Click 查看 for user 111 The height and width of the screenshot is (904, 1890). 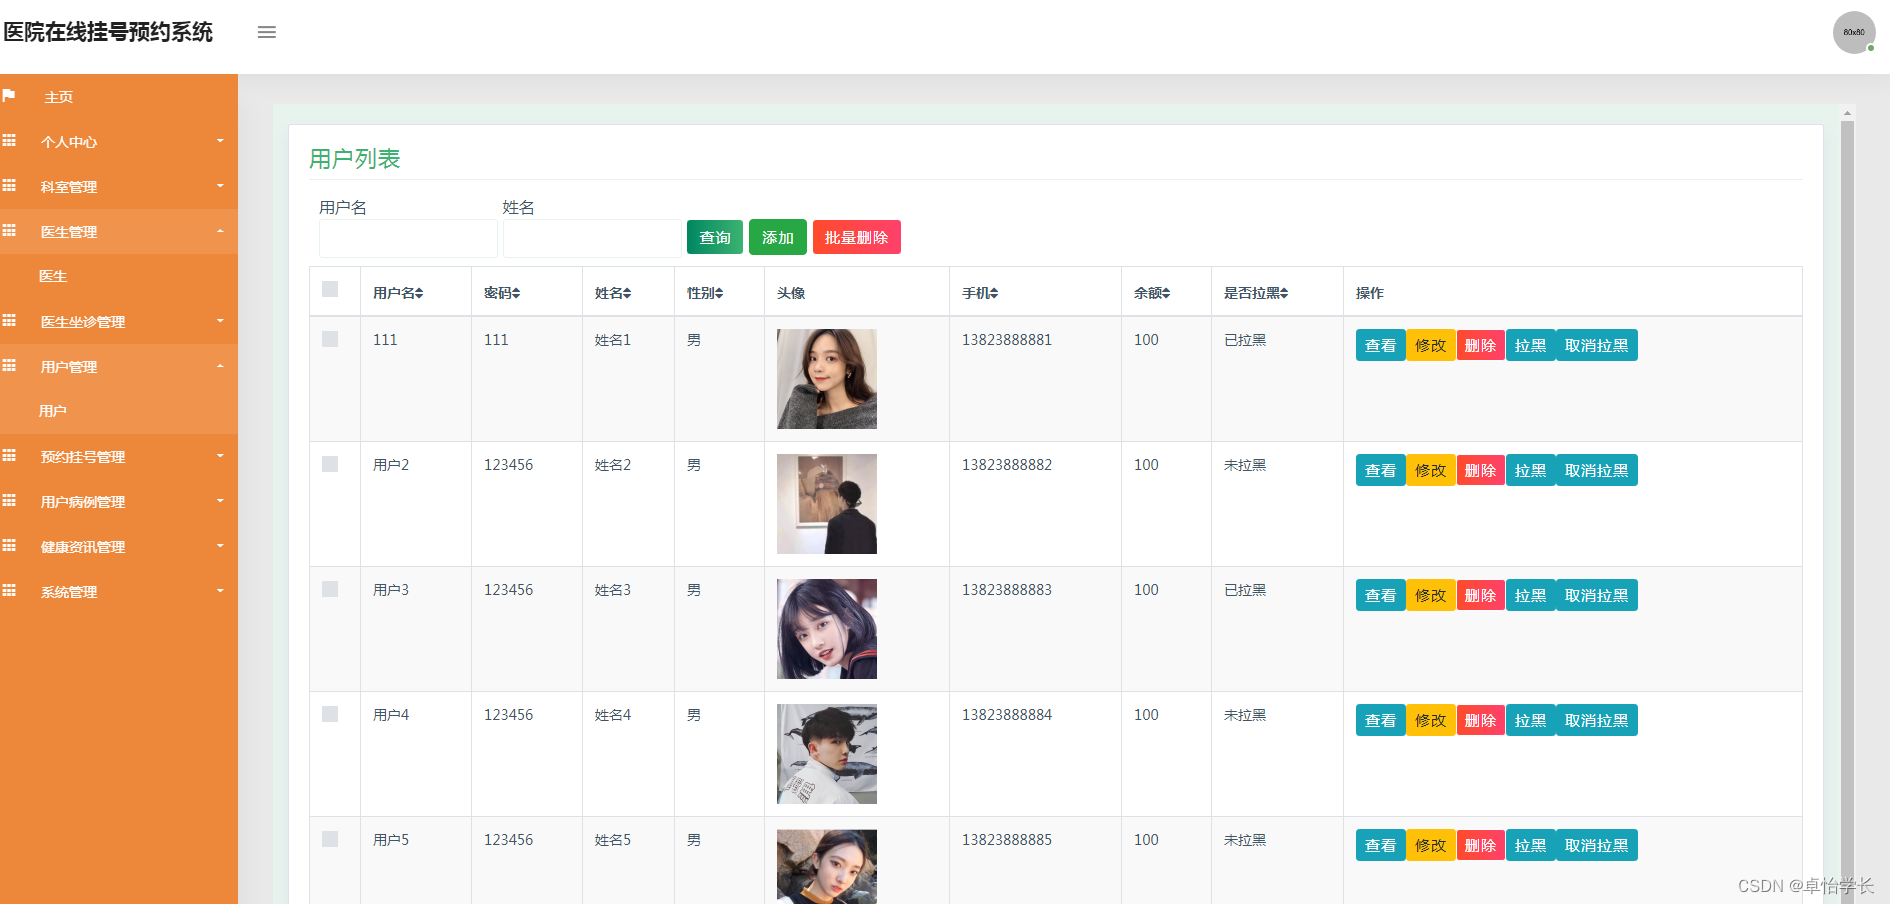(x=1381, y=345)
